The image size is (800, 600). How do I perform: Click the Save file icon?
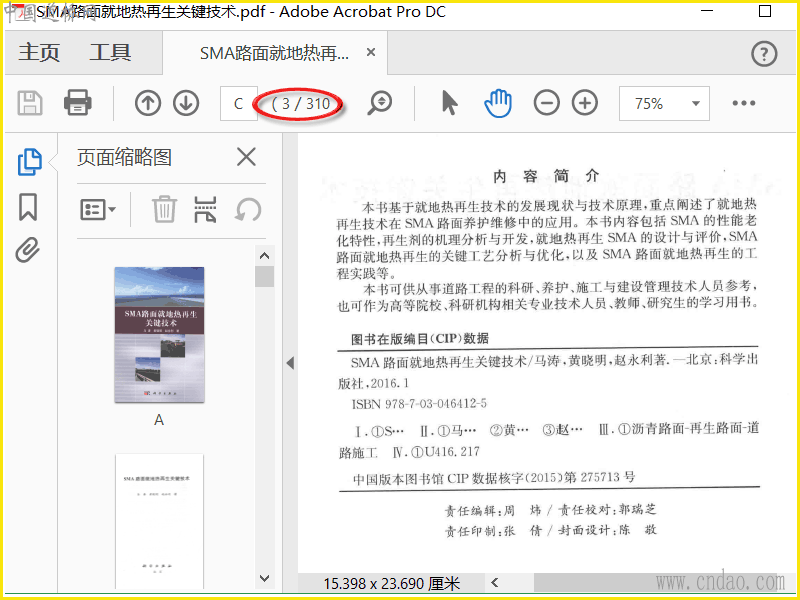(x=30, y=104)
